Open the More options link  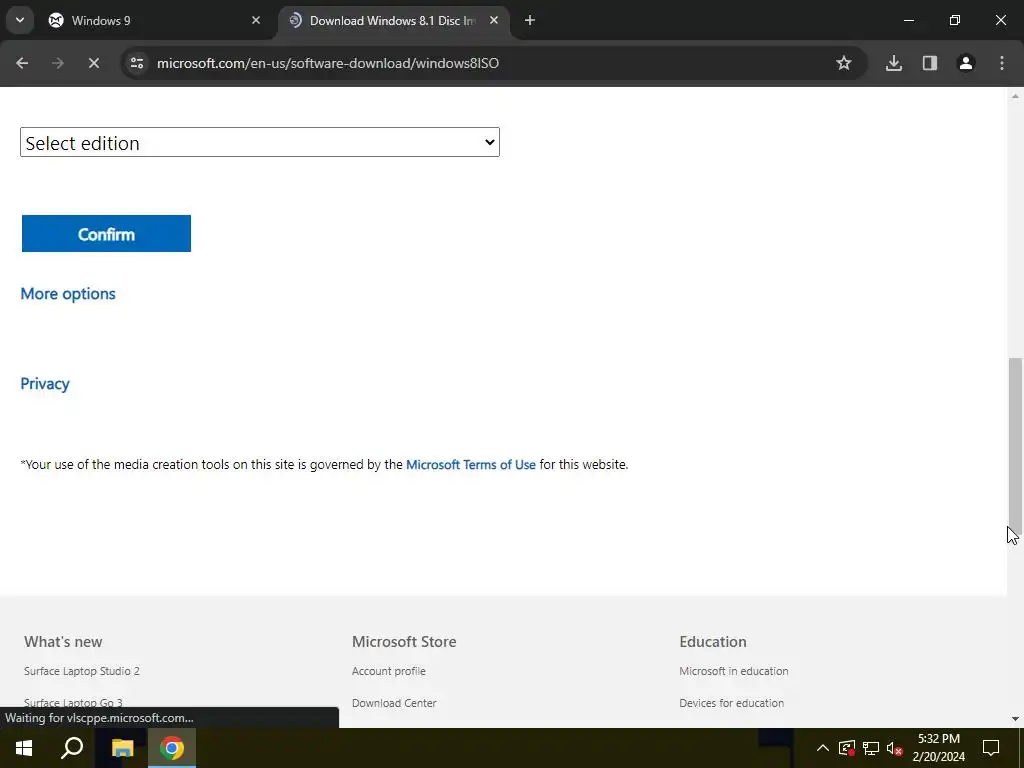coord(68,294)
